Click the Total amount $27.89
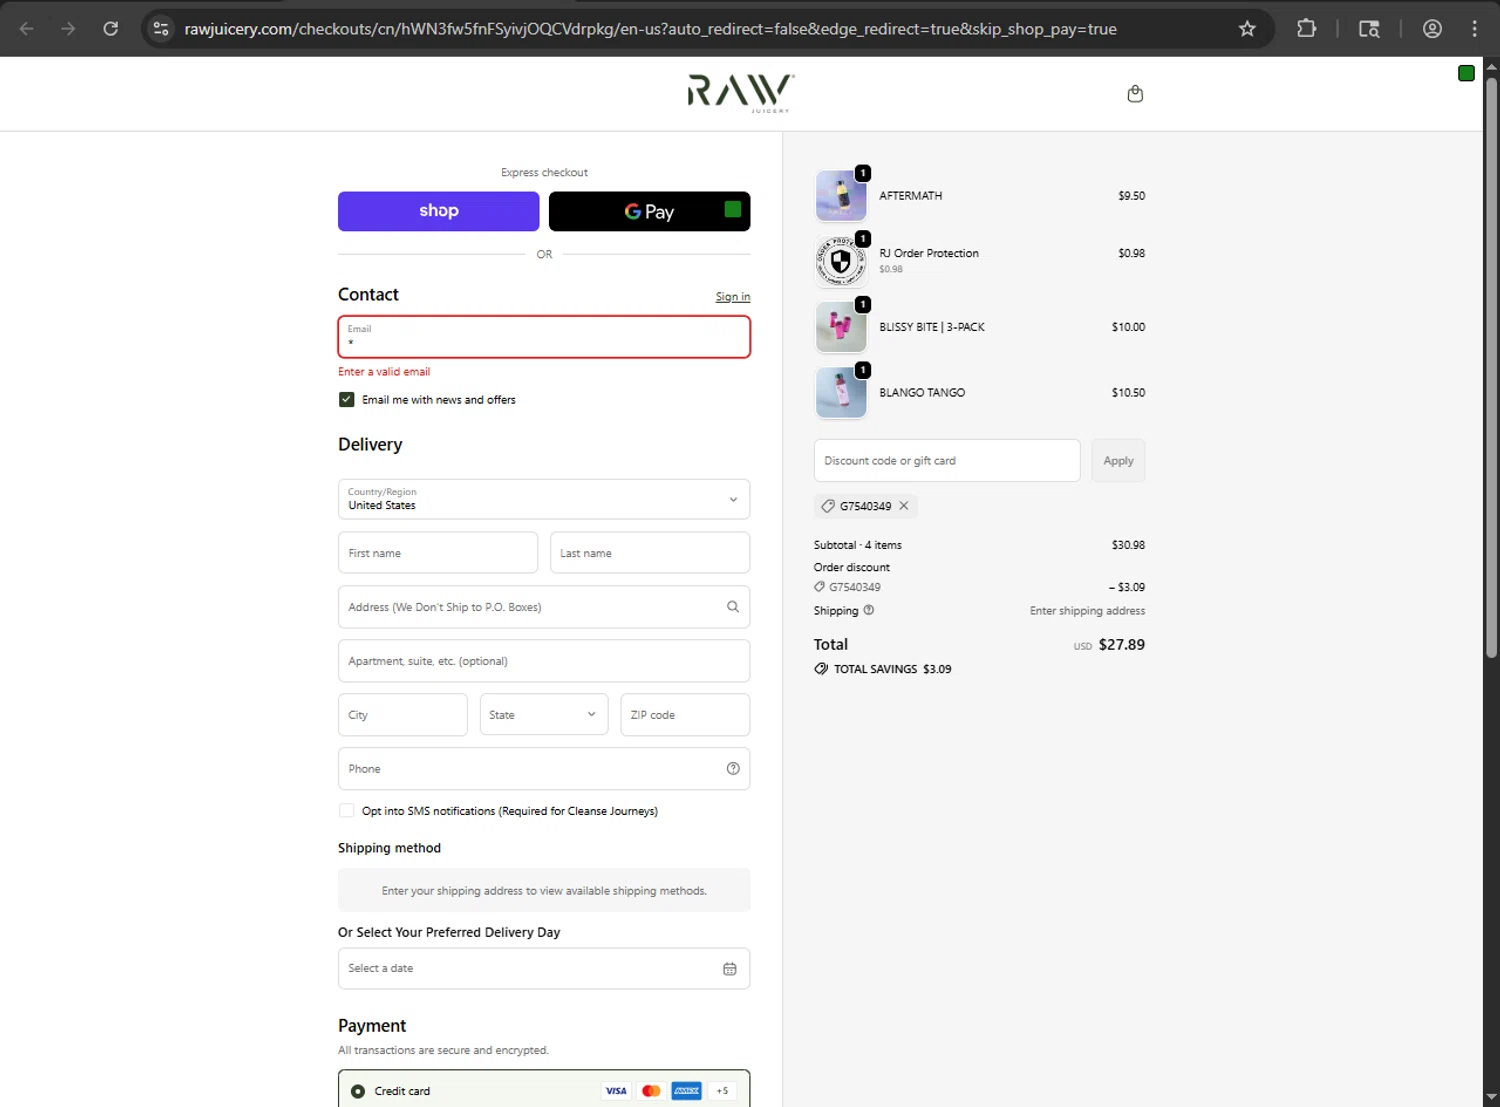Viewport: 1500px width, 1107px height. 1122,645
